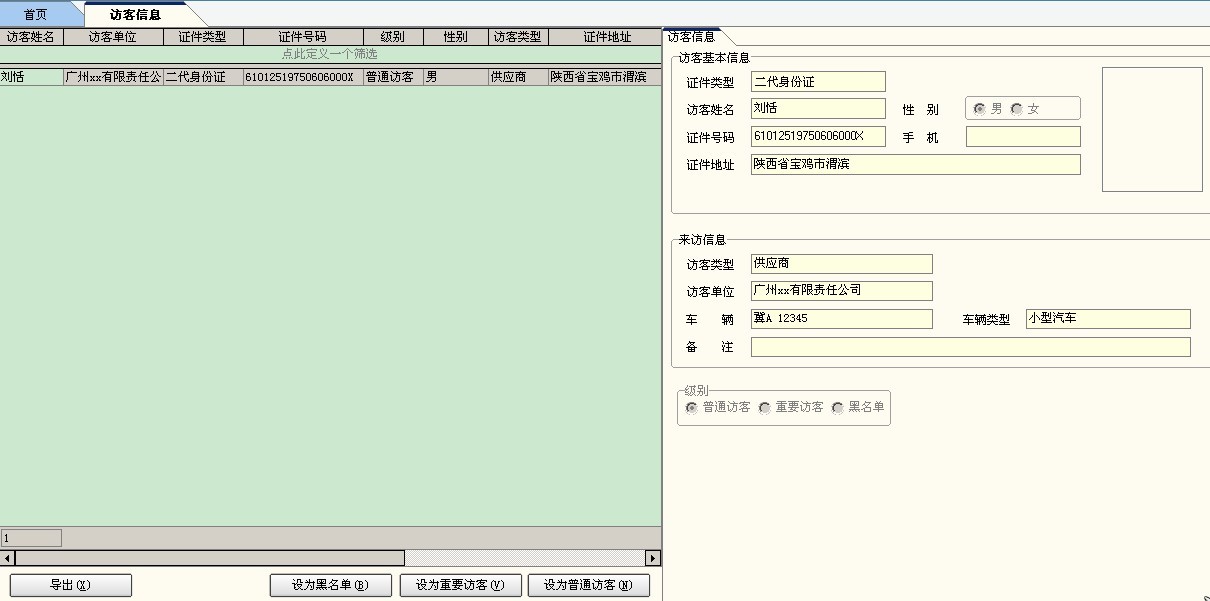Click the visitor photo thumbnail box

1152,129
